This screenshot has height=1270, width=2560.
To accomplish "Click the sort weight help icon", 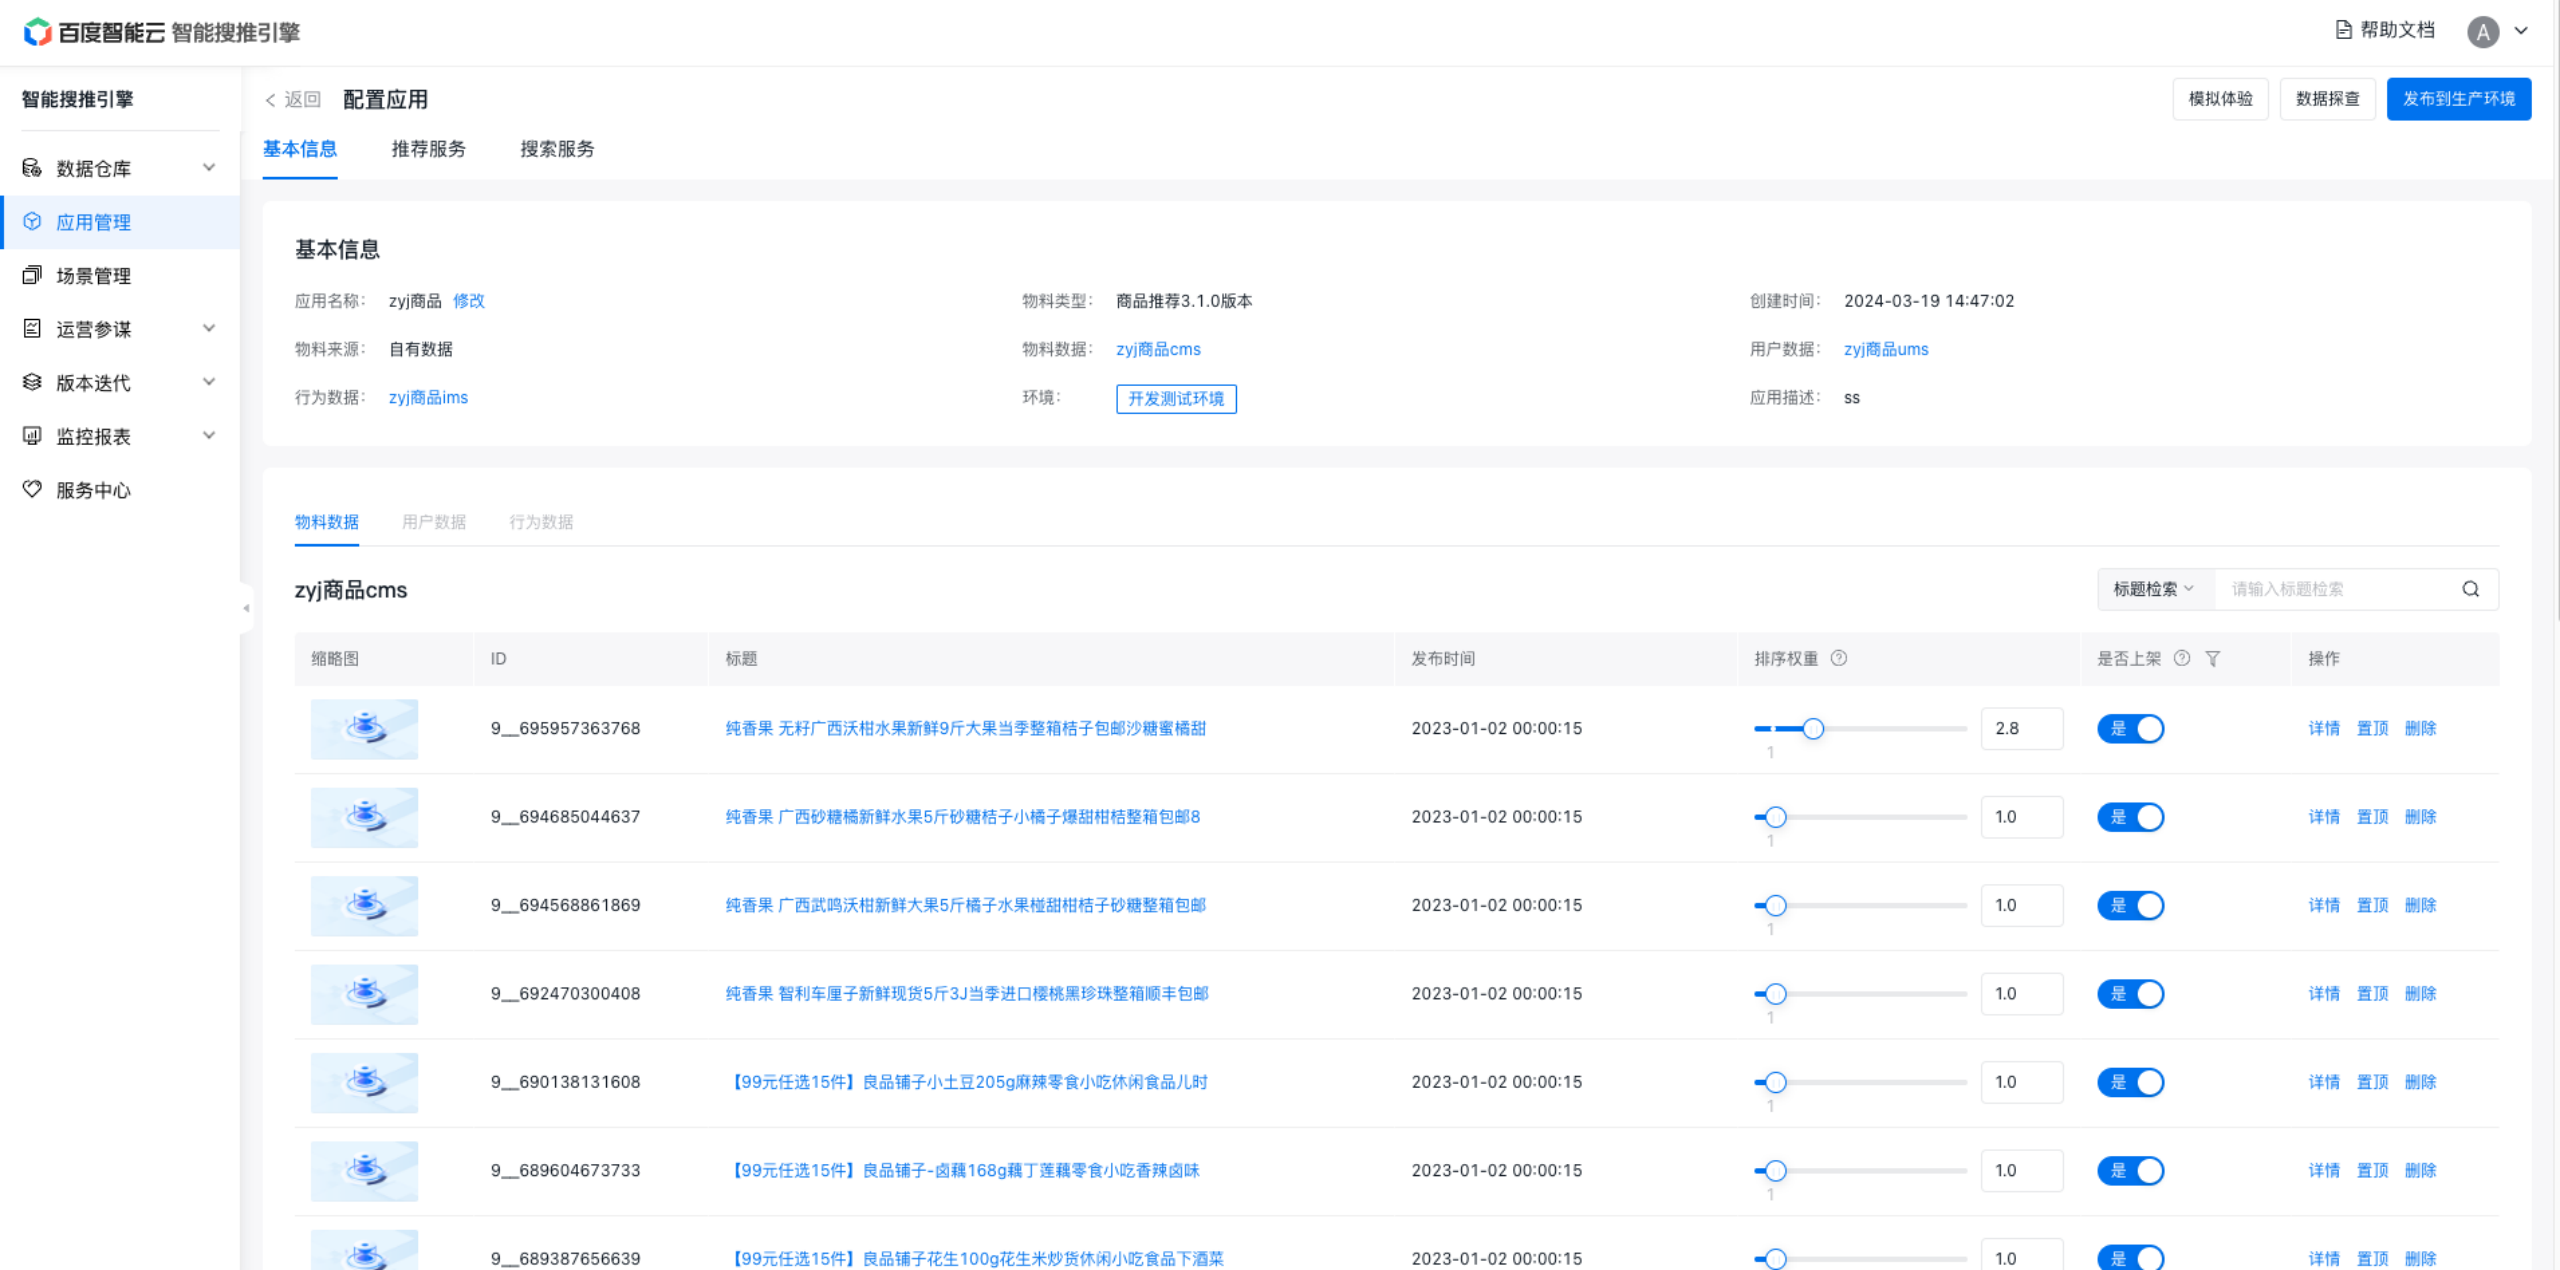I will (1838, 658).
